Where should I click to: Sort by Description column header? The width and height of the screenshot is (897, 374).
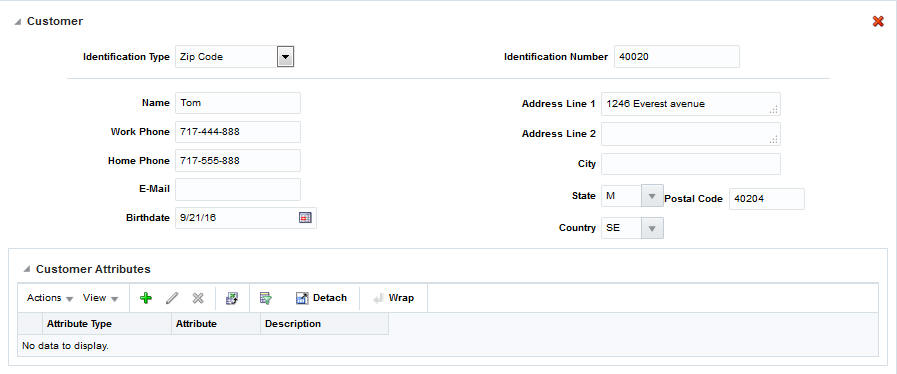tap(324, 324)
